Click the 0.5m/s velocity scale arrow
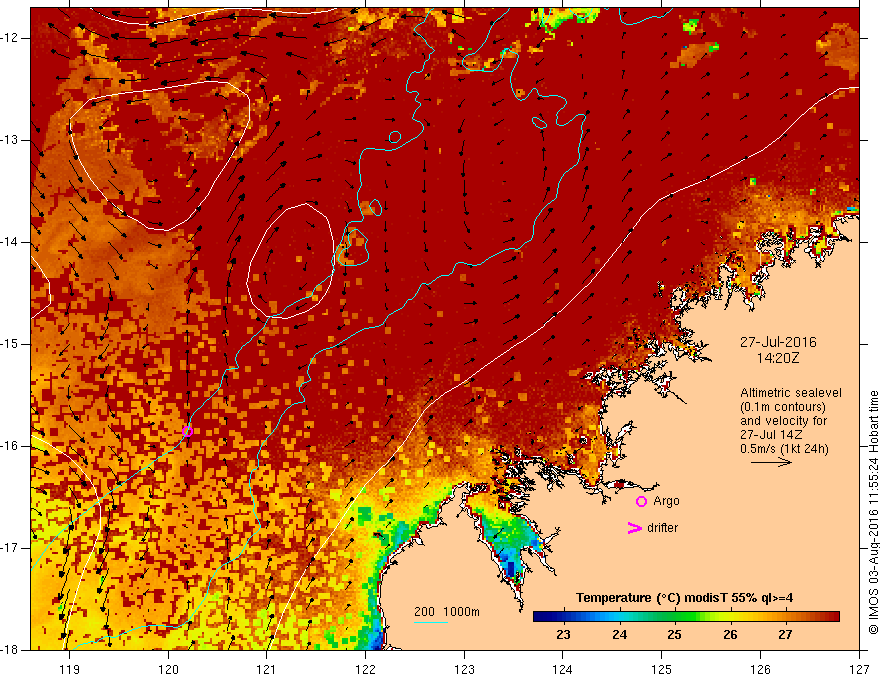Image resolution: width=880 pixels, height=680 pixels. click(771, 462)
